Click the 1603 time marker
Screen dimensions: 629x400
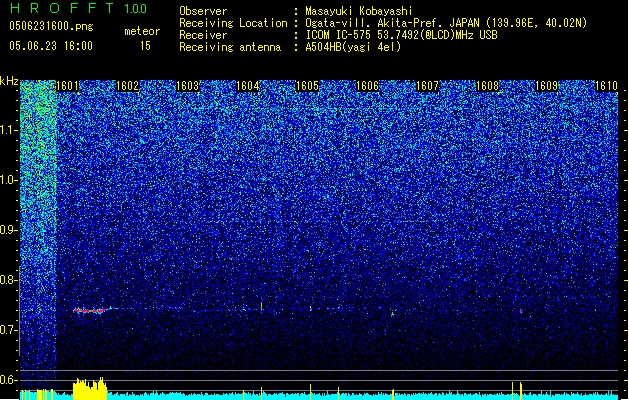coord(187,86)
